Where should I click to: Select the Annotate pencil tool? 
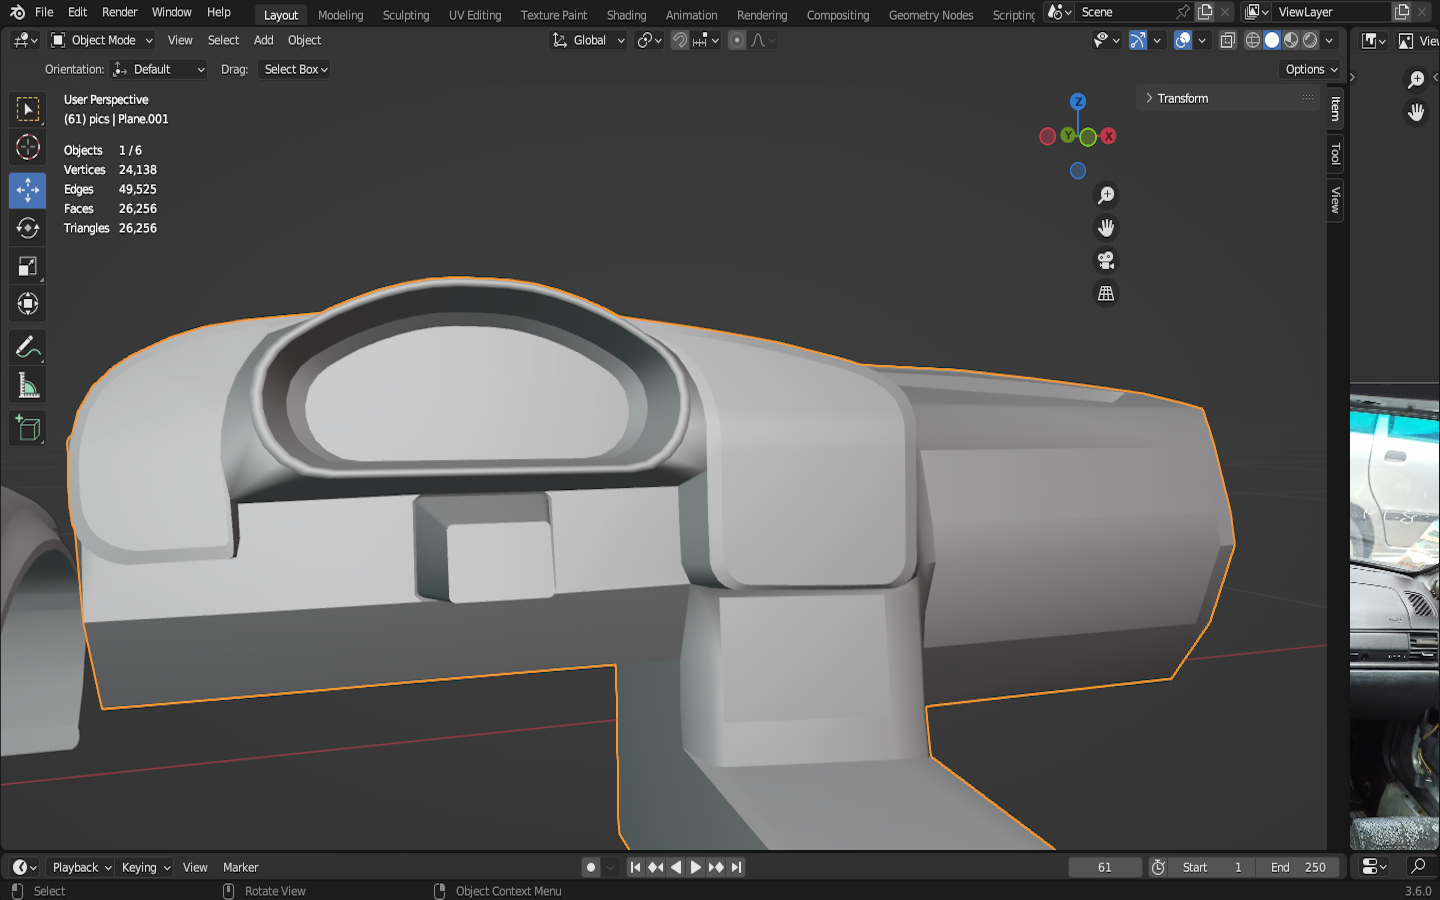point(28,348)
